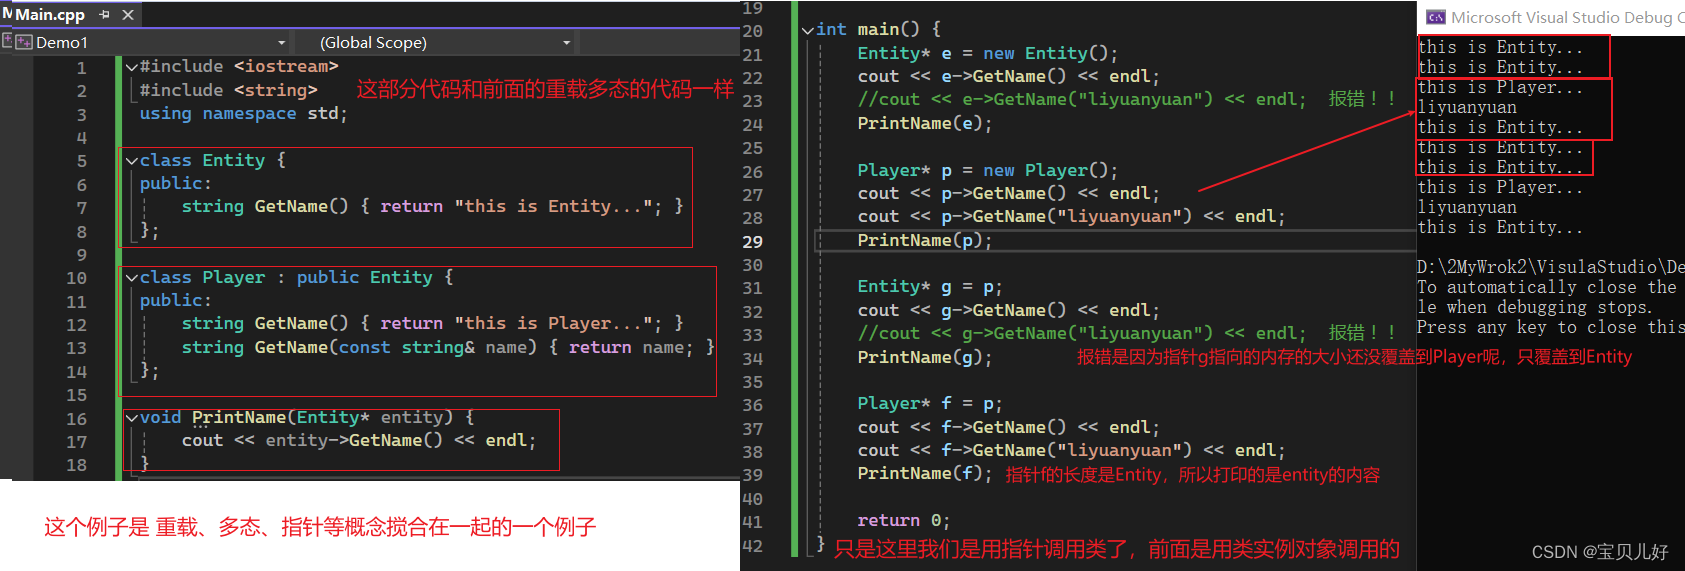Click the Demo1 project icon in navigation bar
This screenshot has height=571, width=1685.
(24, 42)
